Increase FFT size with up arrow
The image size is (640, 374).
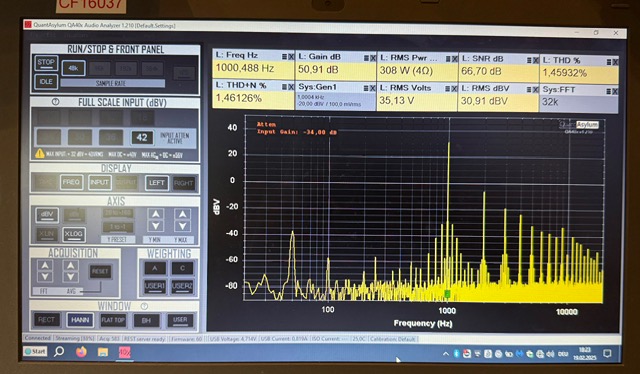pyautogui.click(x=44, y=265)
